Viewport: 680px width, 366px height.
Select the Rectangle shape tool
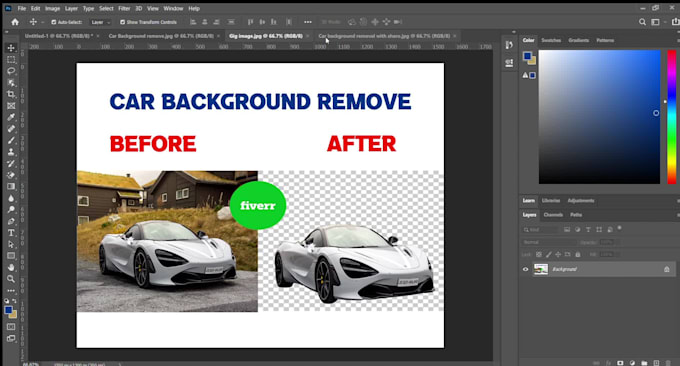(x=11, y=256)
